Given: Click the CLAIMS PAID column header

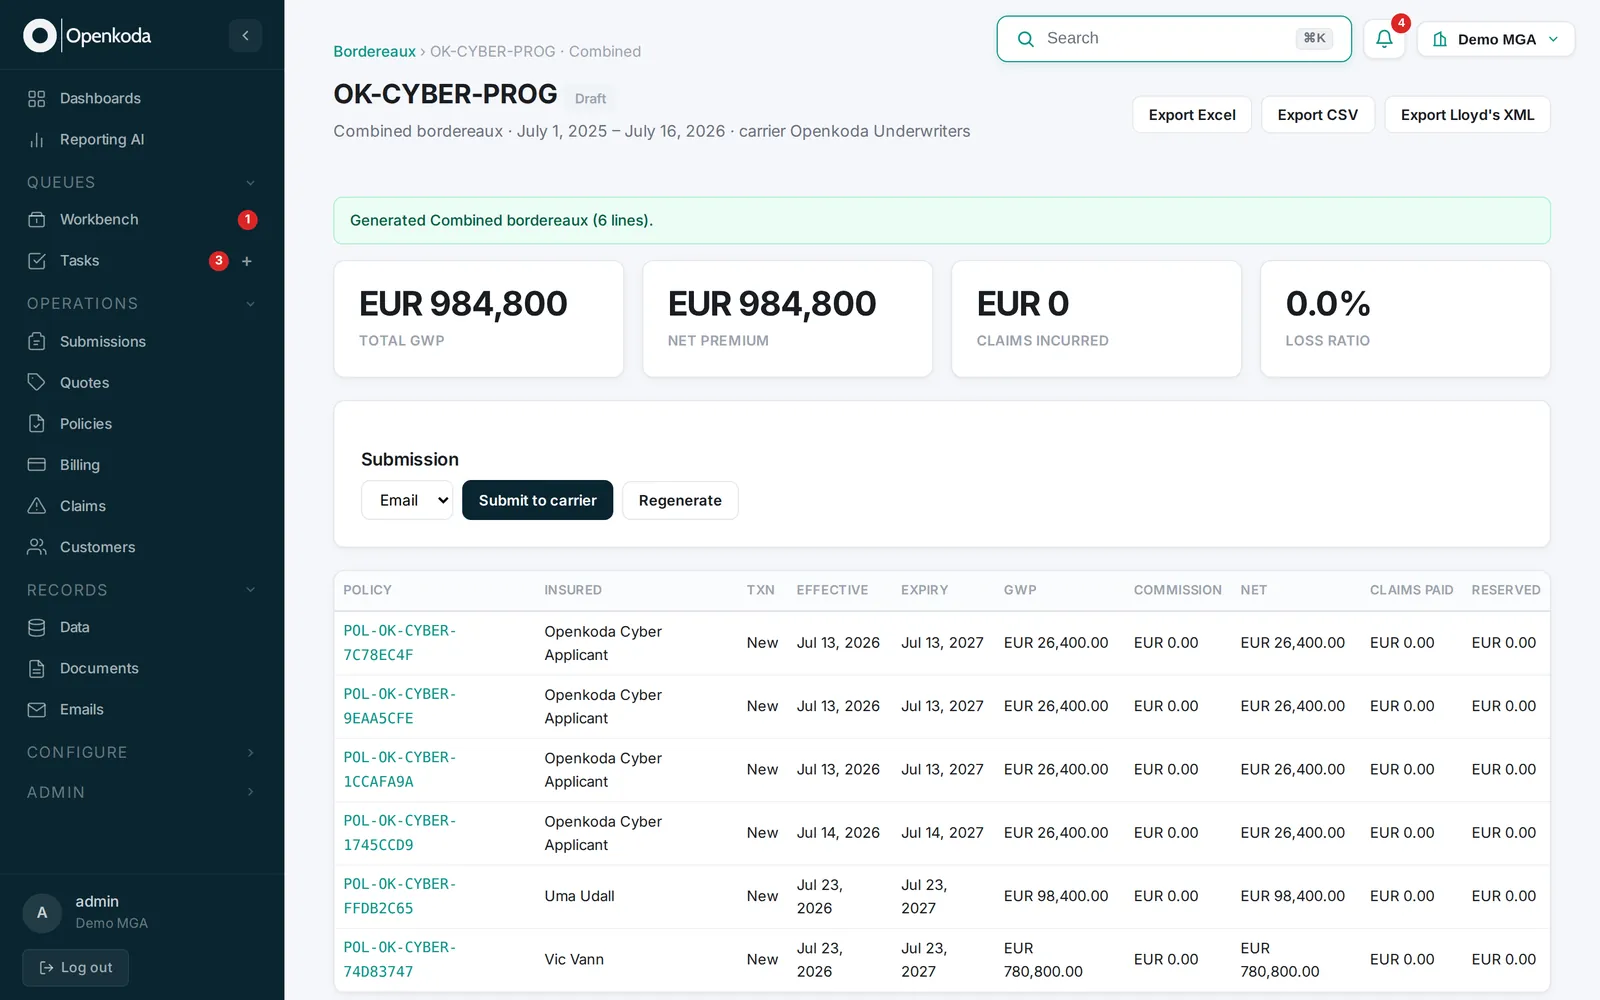Looking at the screenshot, I should (x=1411, y=590).
